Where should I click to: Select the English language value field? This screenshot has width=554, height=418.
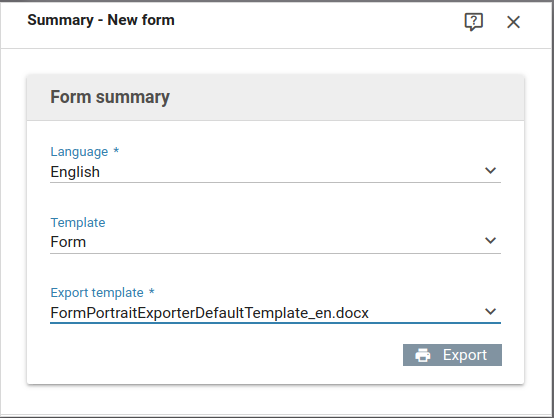click(275, 172)
